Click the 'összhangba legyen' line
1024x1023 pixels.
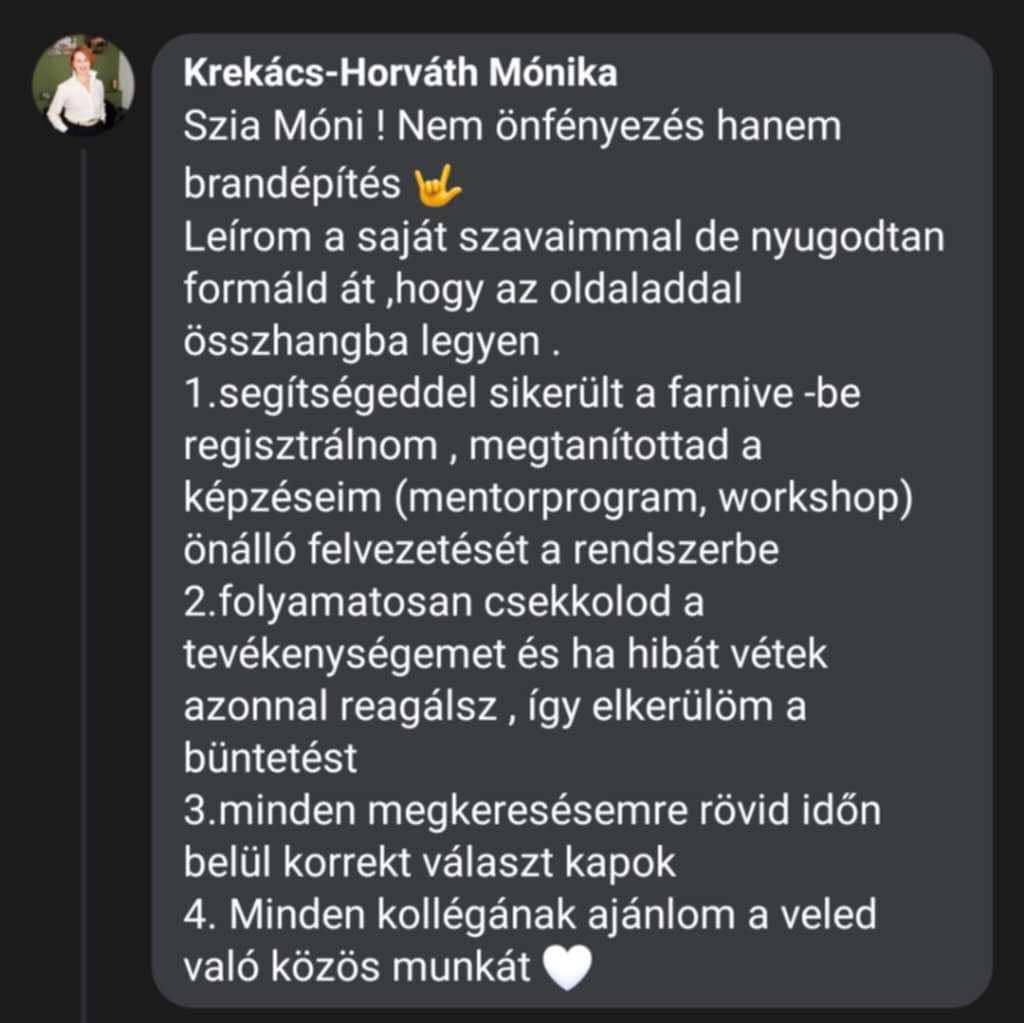(x=372, y=341)
